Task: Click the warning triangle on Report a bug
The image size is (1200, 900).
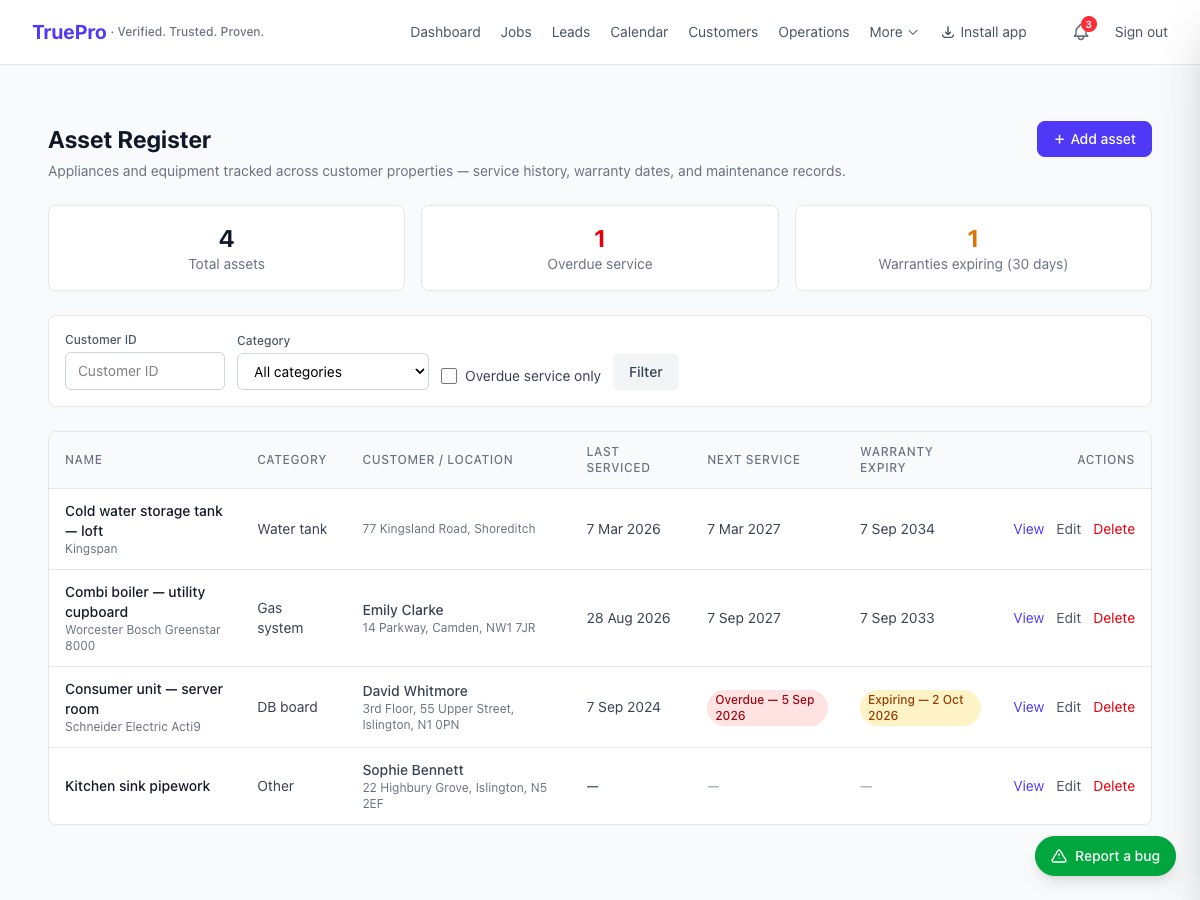Action: 1059,856
